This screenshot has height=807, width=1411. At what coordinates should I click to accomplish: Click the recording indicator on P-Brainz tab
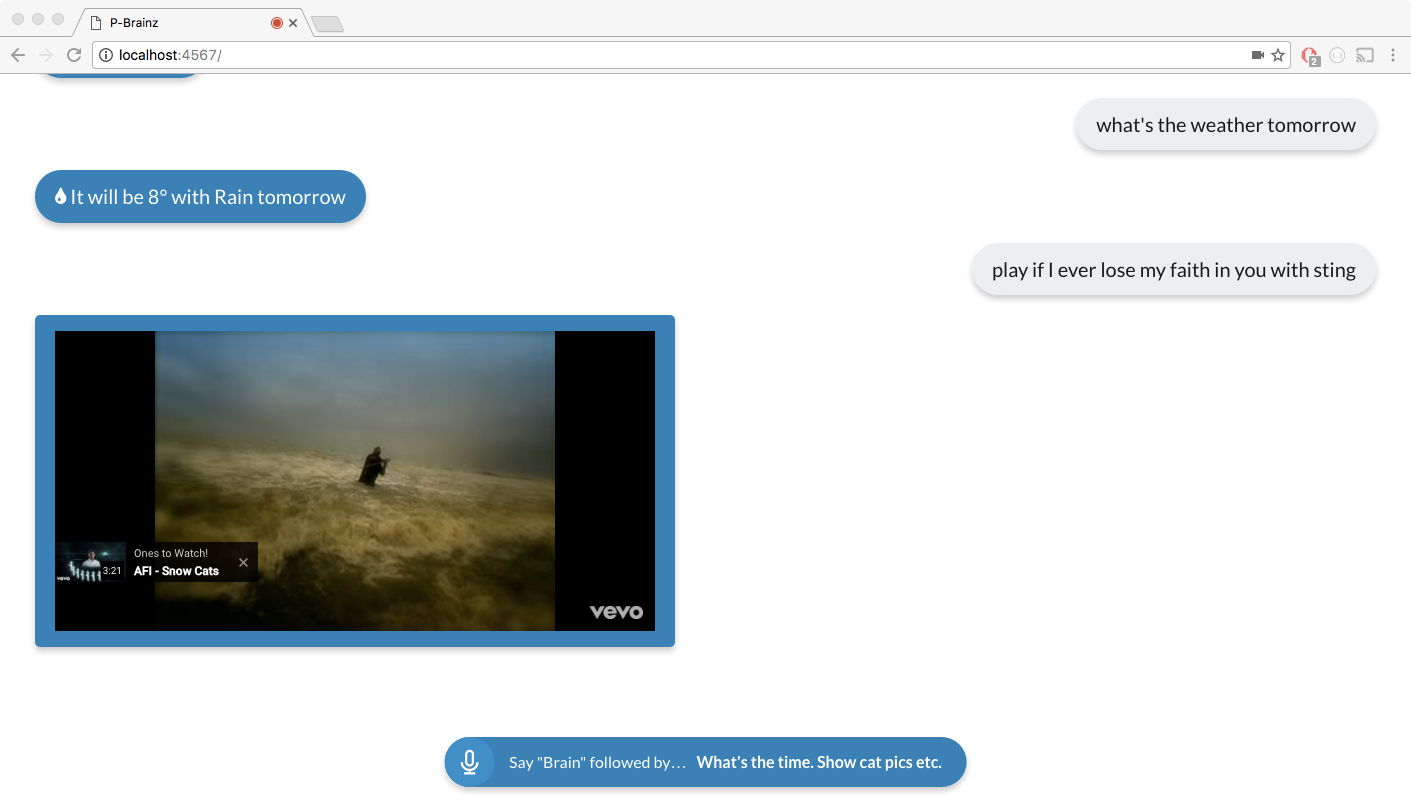(x=277, y=22)
